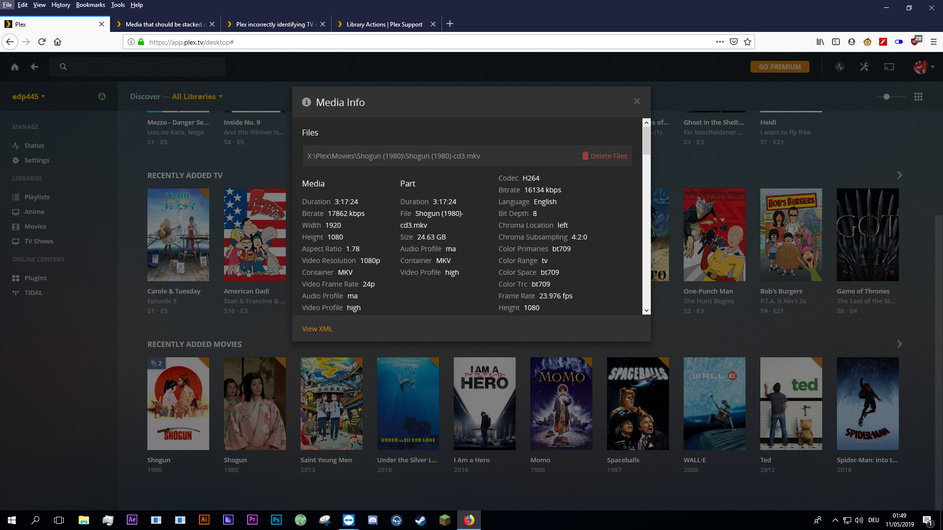Open the Ted movie poster
The image size is (943, 530).
(791, 404)
